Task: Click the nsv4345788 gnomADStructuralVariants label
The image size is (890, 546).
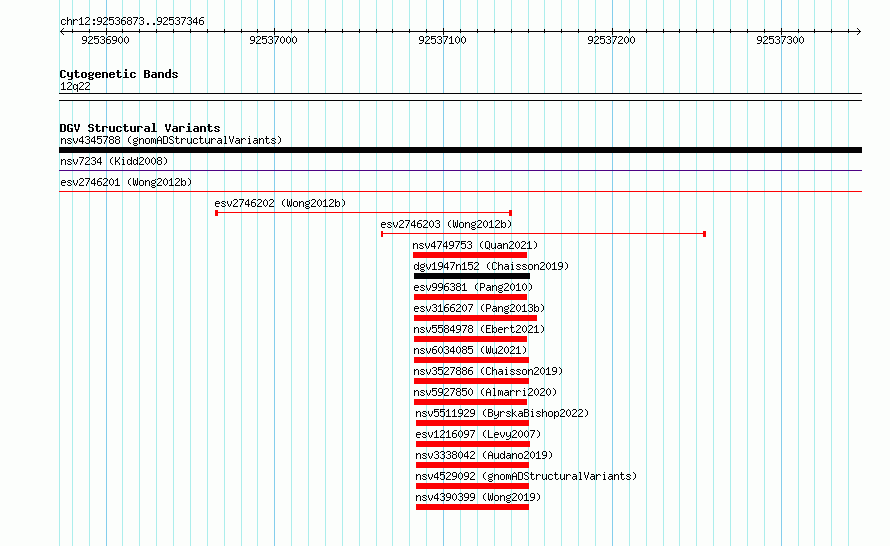Action: click(171, 140)
